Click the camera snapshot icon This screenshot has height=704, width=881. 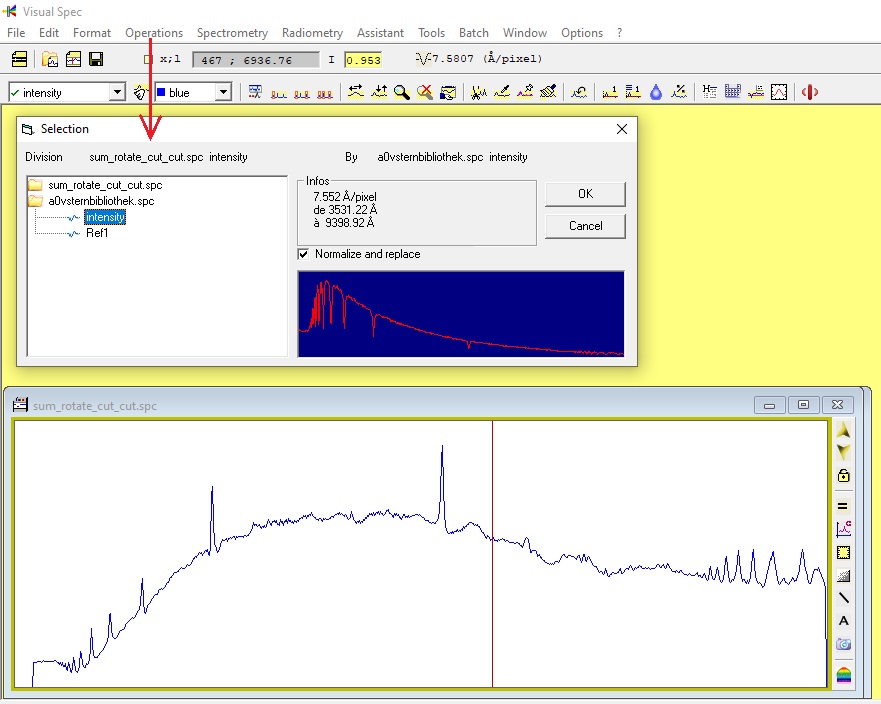coord(843,644)
